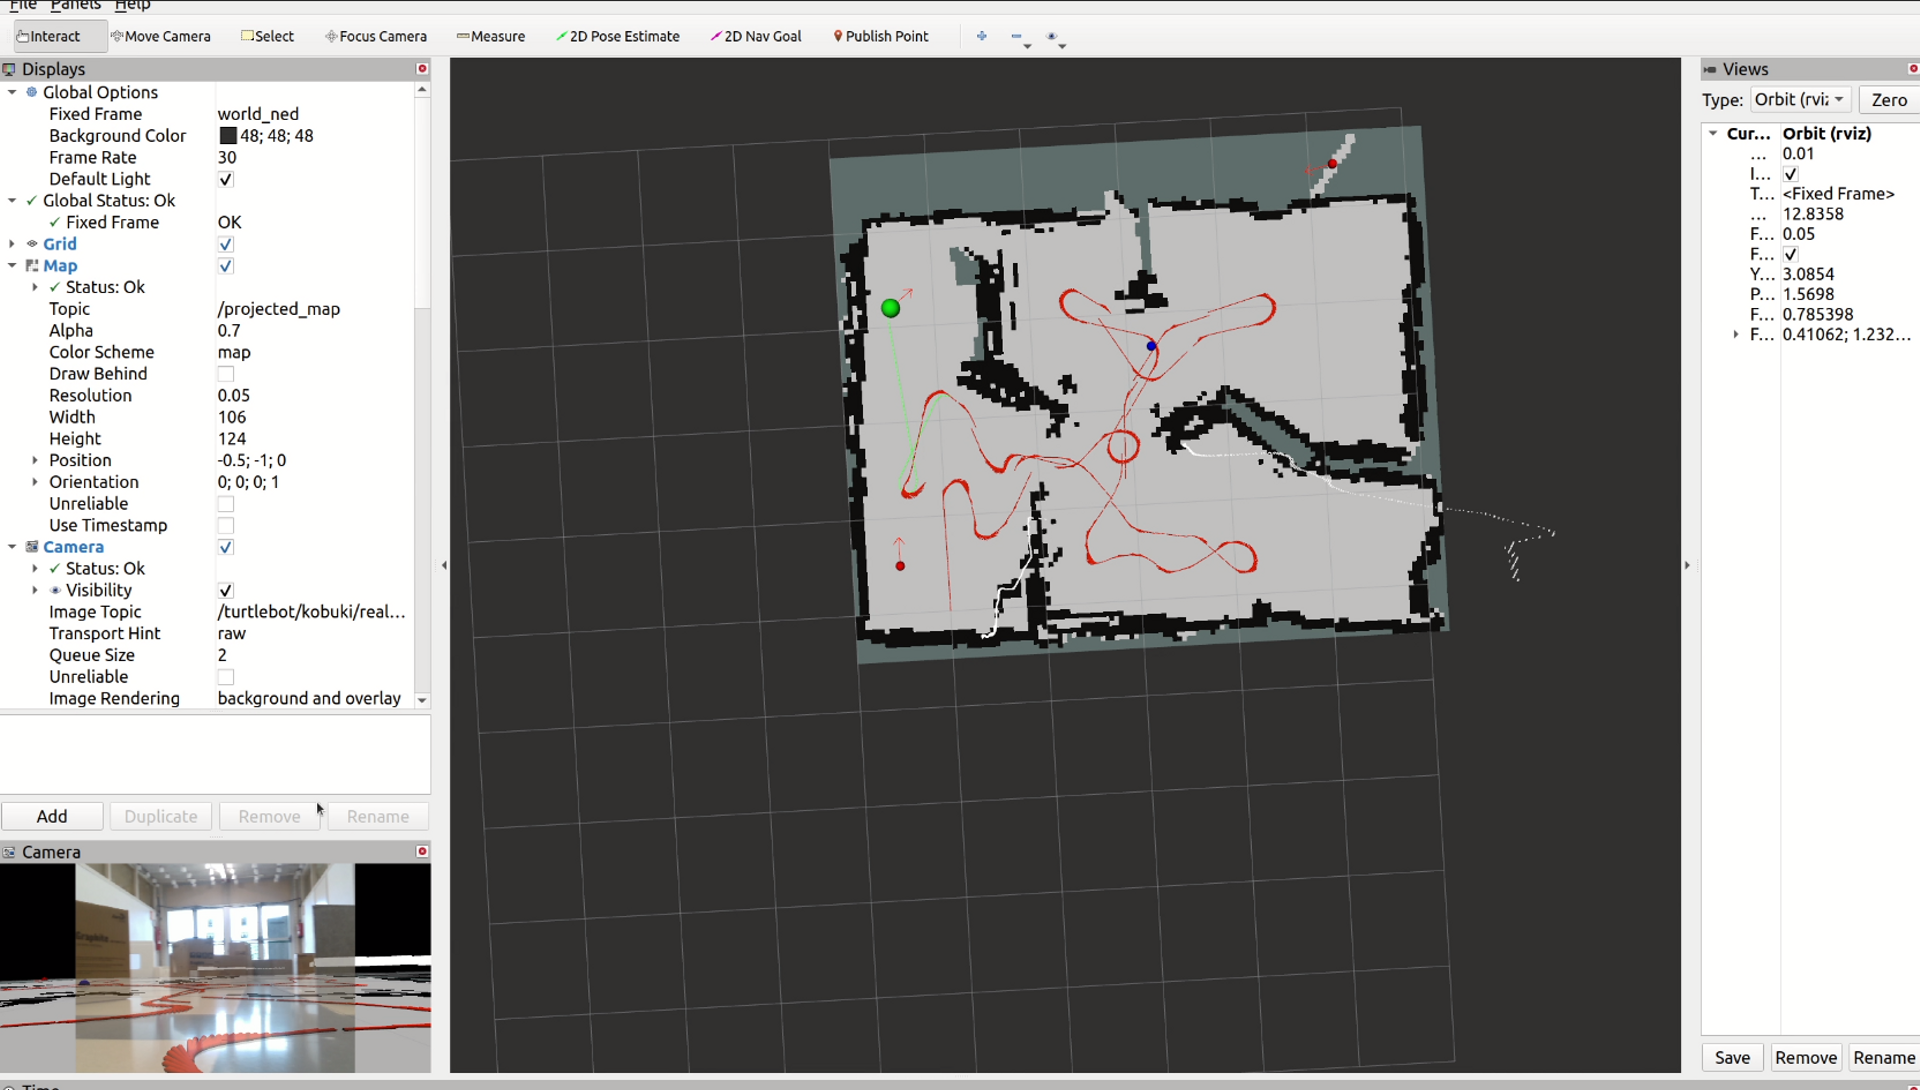Select the 2D Pose Estimate tool

pyautogui.click(x=617, y=36)
